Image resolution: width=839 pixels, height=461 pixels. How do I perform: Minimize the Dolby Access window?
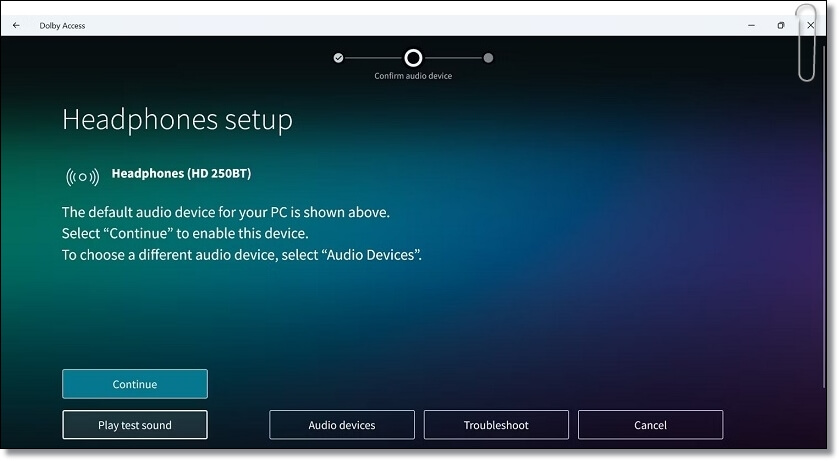click(x=752, y=25)
